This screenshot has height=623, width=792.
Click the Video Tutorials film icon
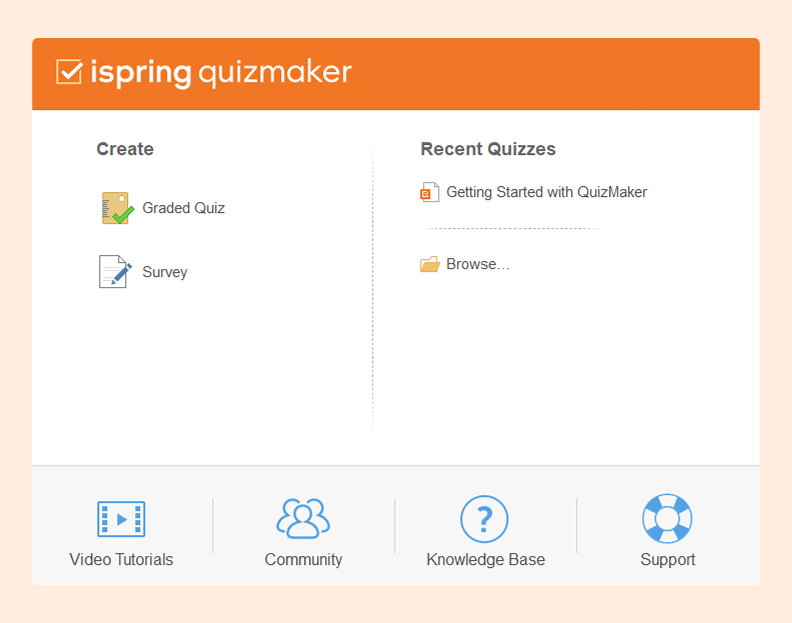pyautogui.click(x=121, y=519)
